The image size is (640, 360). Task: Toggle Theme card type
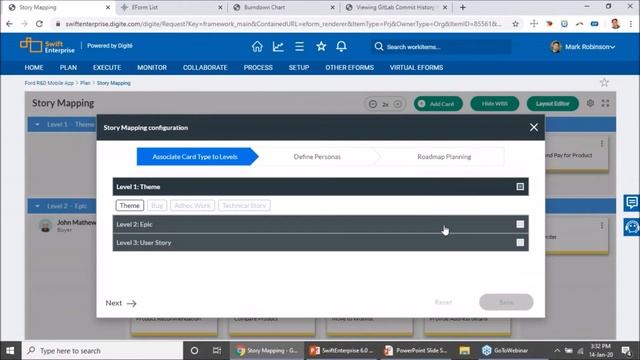(130, 205)
